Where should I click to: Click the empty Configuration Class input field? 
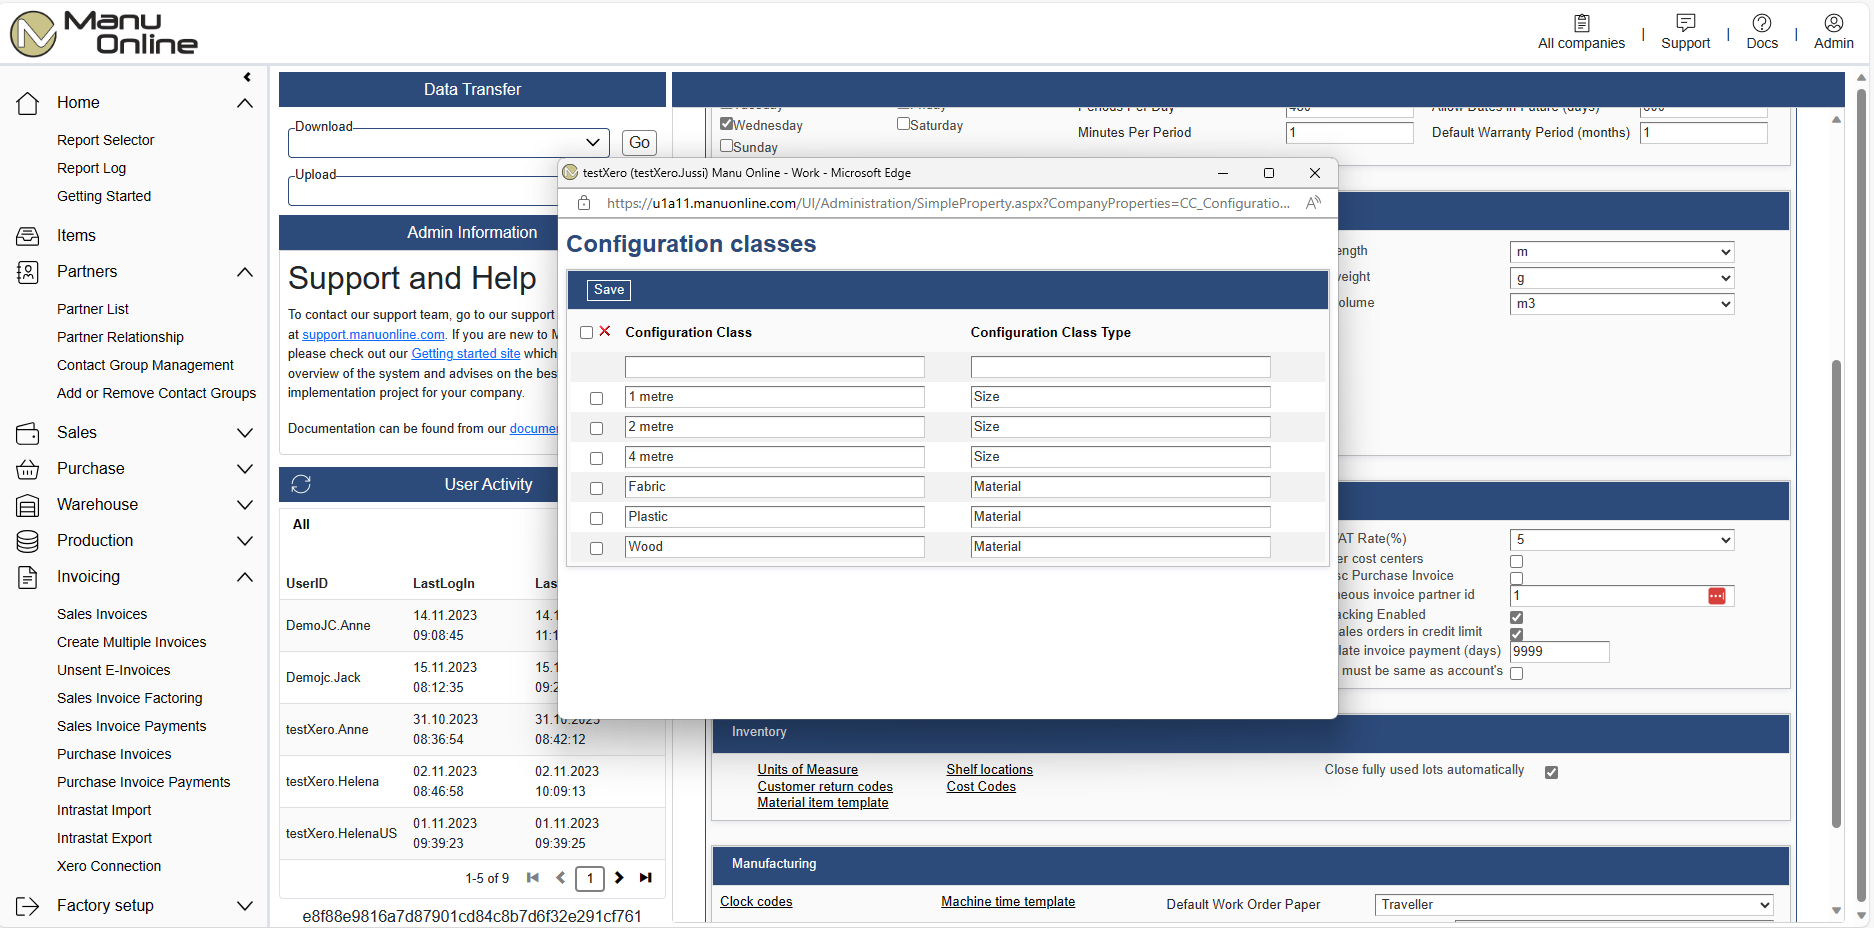pyautogui.click(x=774, y=367)
